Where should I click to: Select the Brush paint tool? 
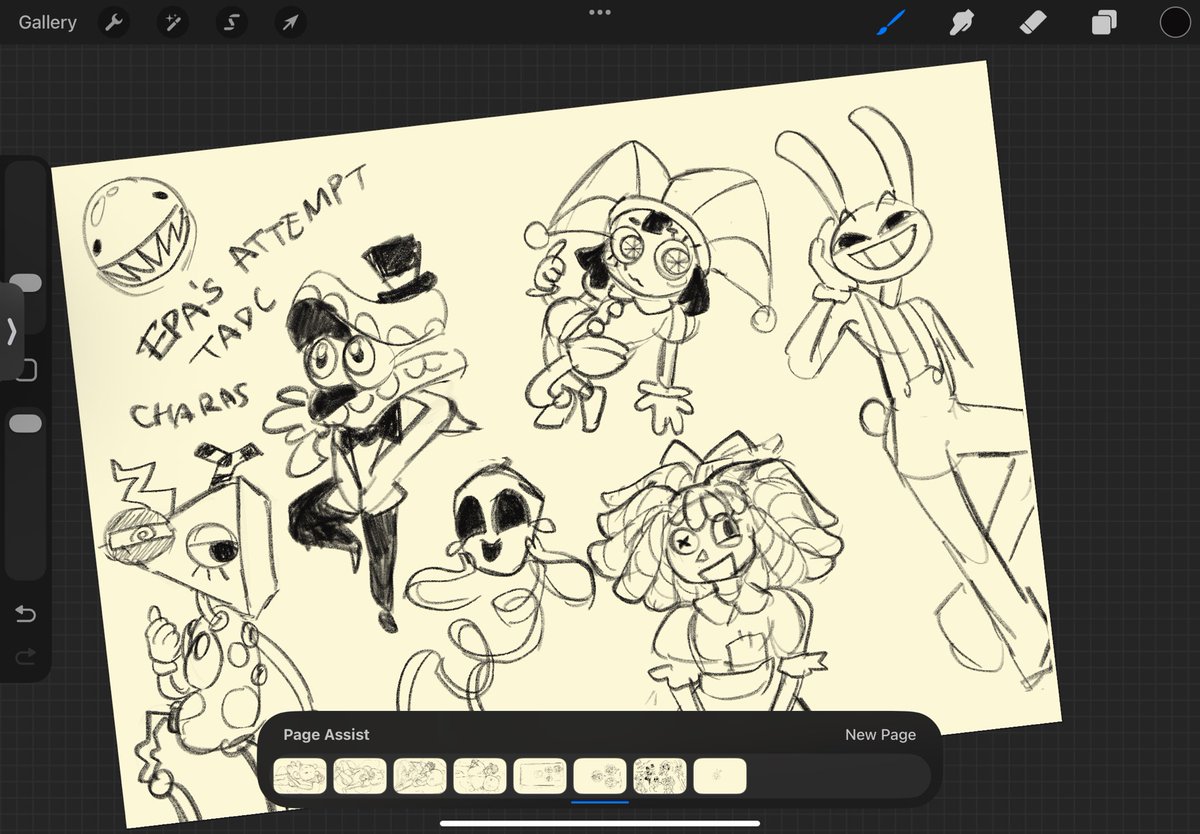coord(890,23)
